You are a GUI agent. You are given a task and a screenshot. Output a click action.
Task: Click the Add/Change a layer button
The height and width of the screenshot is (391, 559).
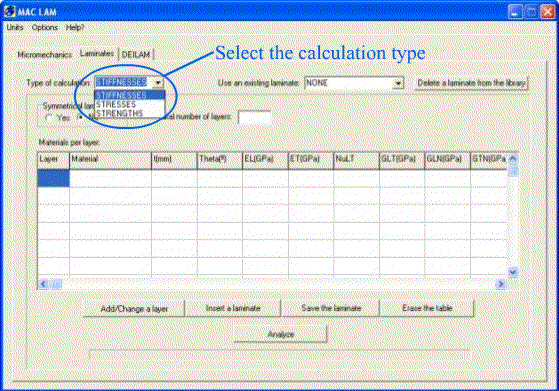tap(134, 308)
